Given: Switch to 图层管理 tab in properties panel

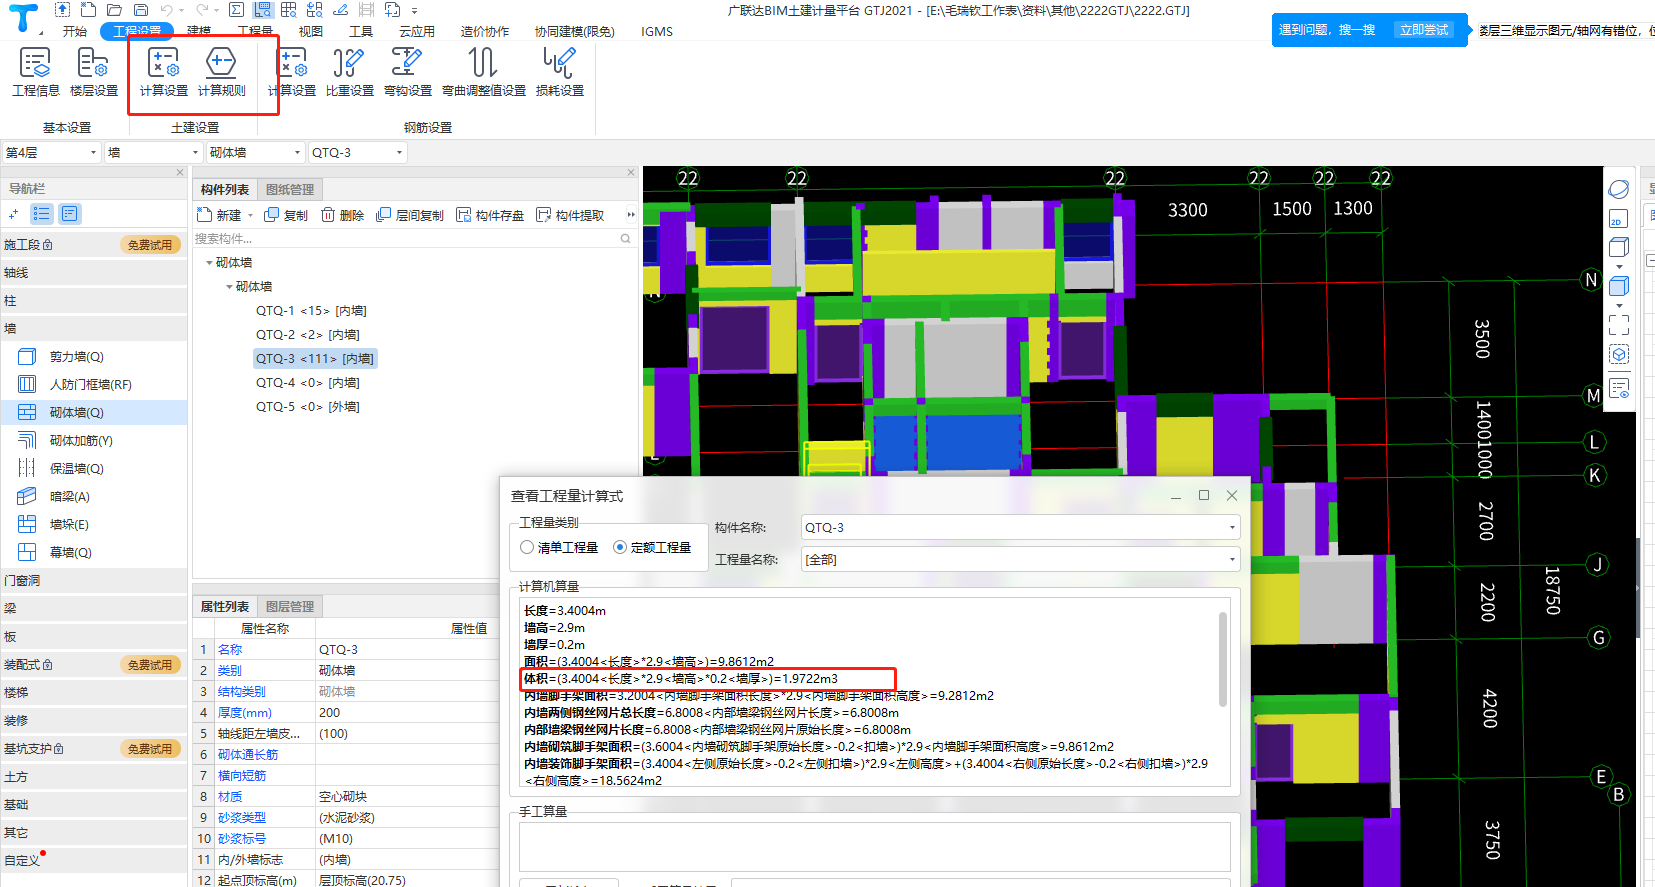Looking at the screenshot, I should [290, 606].
